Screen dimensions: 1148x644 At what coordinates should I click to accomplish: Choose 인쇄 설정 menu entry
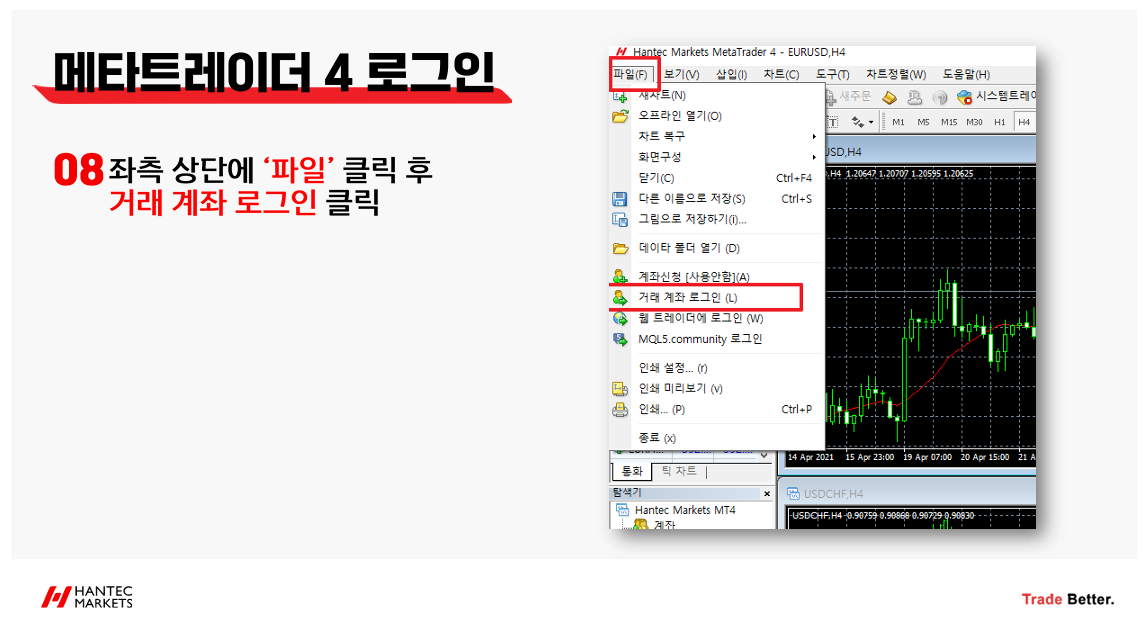coord(718,367)
